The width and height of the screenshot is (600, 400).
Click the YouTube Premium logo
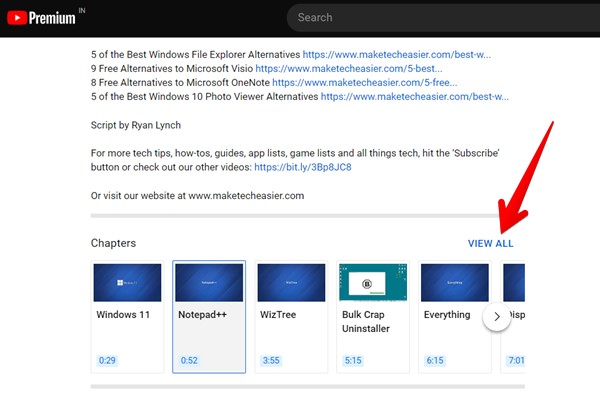[41, 18]
